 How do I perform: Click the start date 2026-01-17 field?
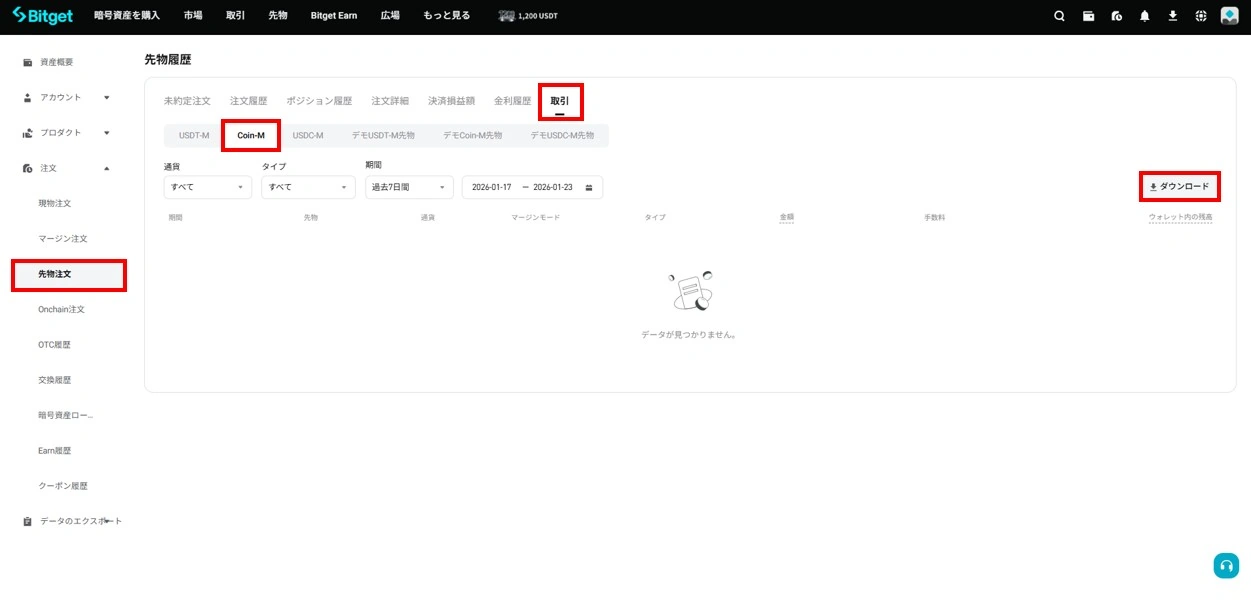[492, 187]
